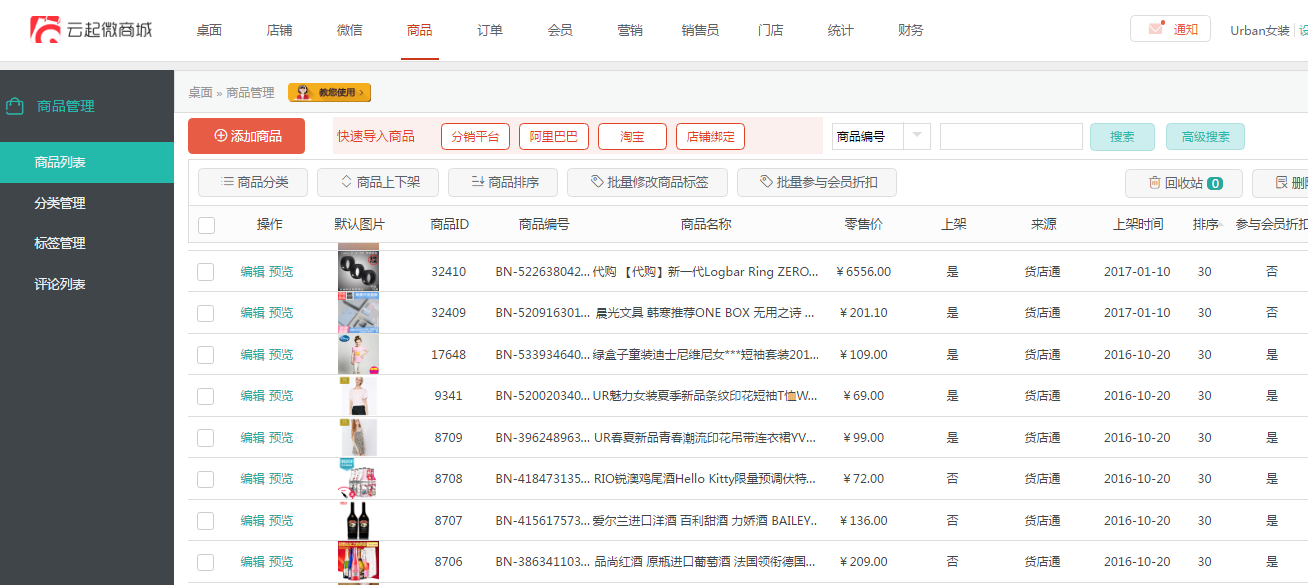The height and width of the screenshot is (585, 1308).
Task: Open 批量修改商品标签 tag tool
Action: tap(649, 182)
